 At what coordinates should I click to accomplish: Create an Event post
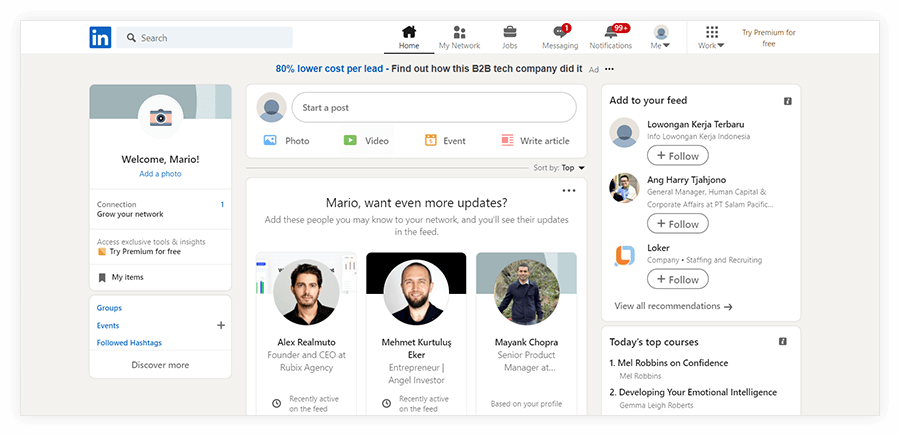tap(445, 140)
